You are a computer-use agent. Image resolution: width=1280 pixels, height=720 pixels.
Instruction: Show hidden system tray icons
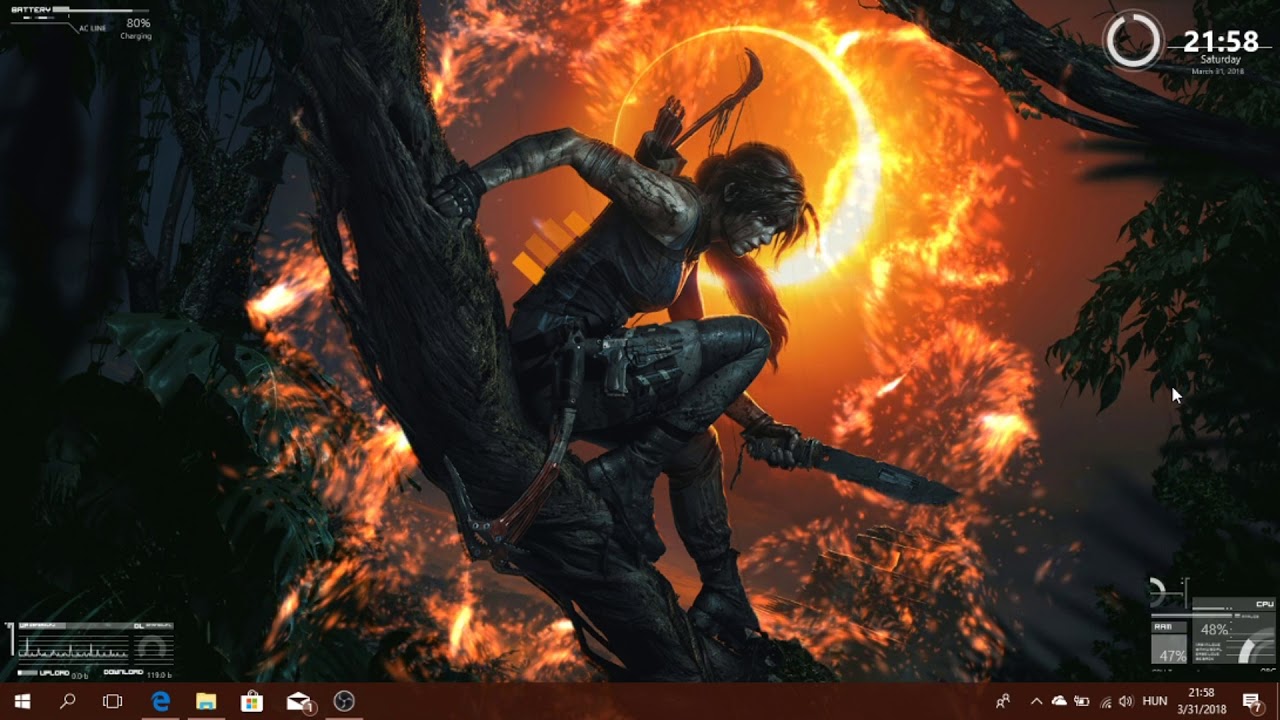[x=1036, y=701]
